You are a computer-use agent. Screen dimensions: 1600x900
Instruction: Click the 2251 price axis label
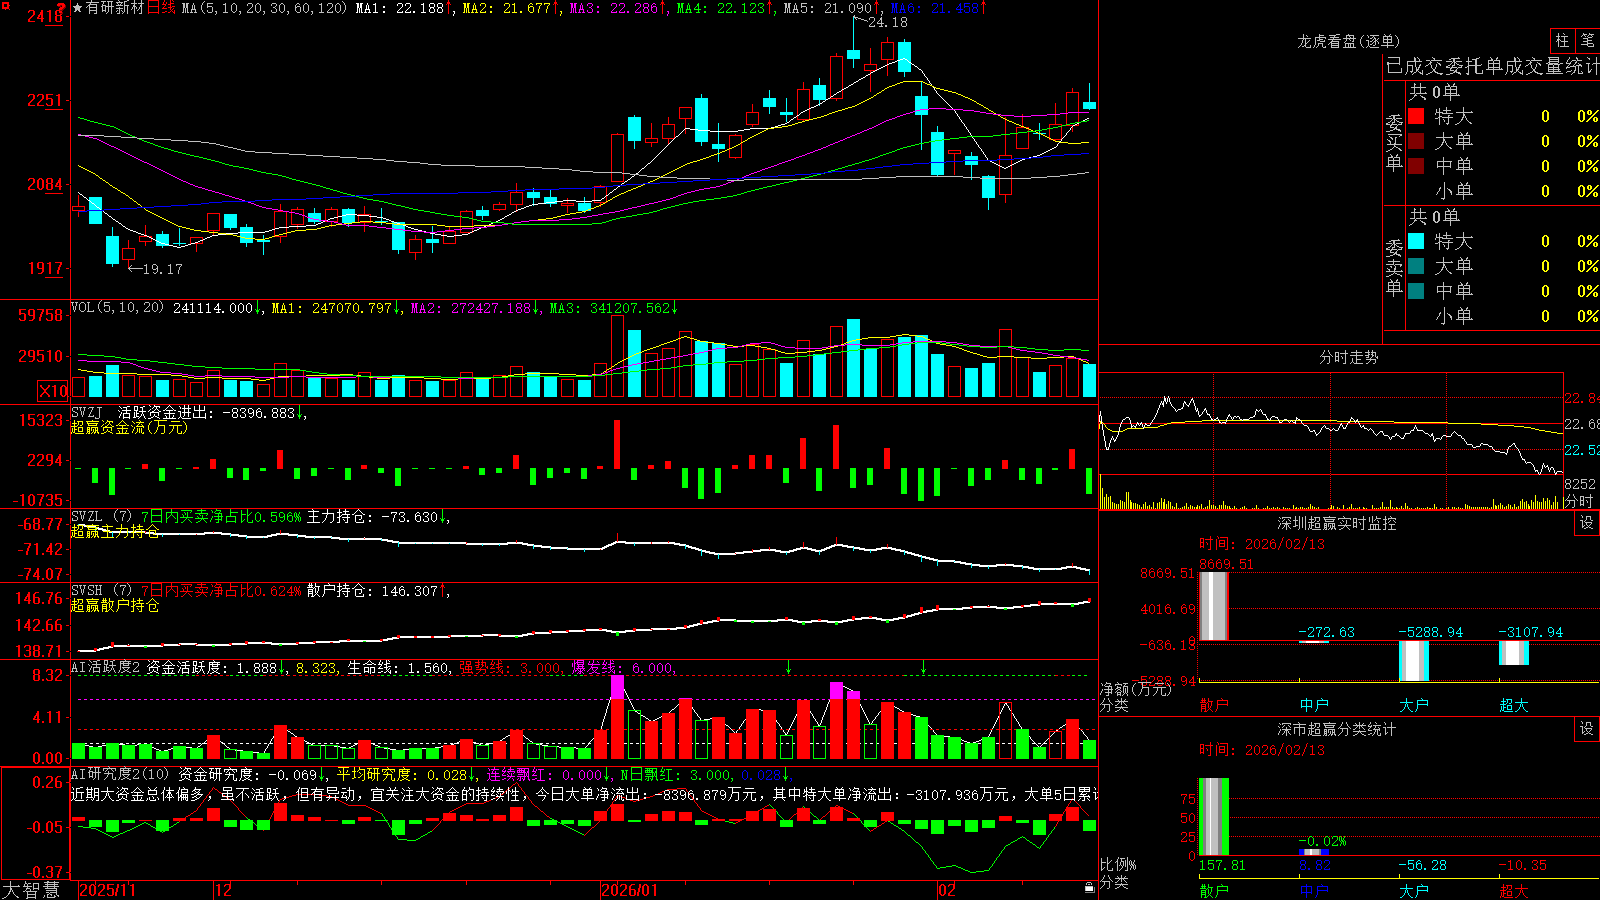pyautogui.click(x=45, y=100)
